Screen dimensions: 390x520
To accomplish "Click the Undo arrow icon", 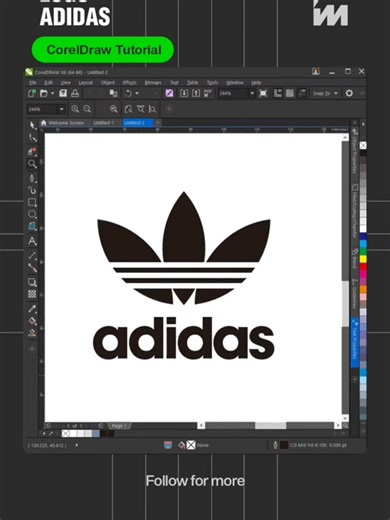I will [x=128, y=93].
